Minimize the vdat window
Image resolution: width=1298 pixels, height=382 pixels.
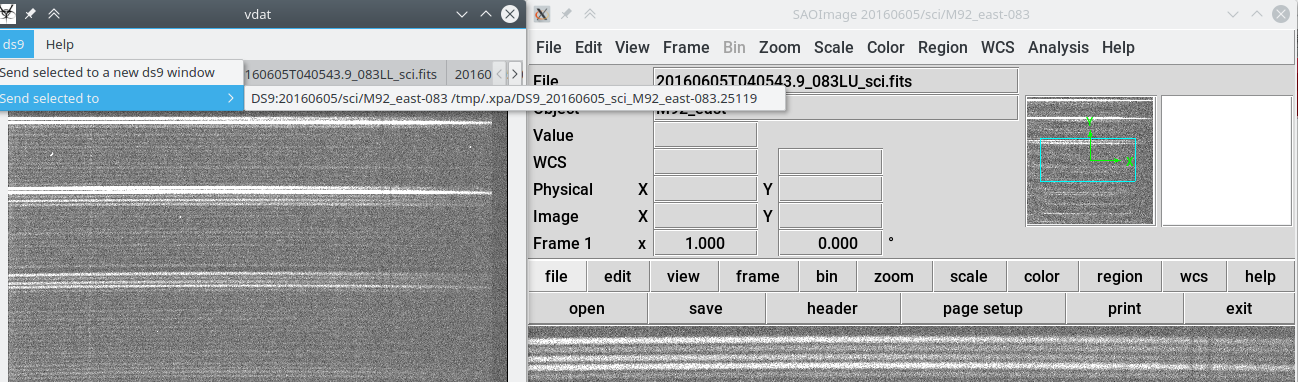(x=462, y=15)
